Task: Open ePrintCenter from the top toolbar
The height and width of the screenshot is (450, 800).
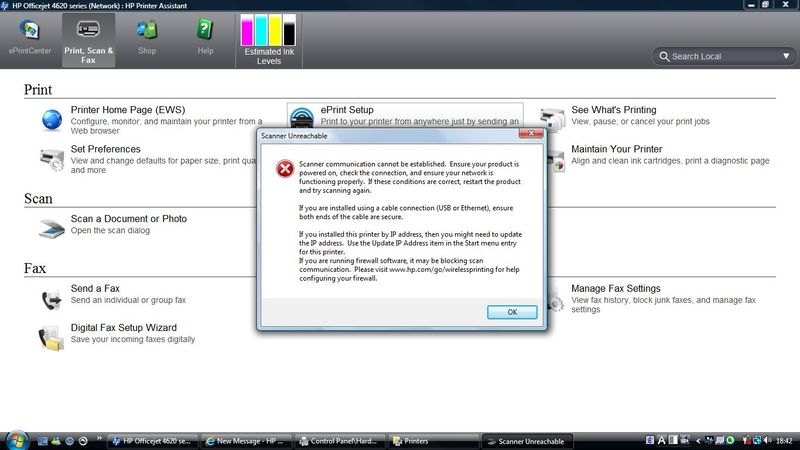Action: click(30, 37)
